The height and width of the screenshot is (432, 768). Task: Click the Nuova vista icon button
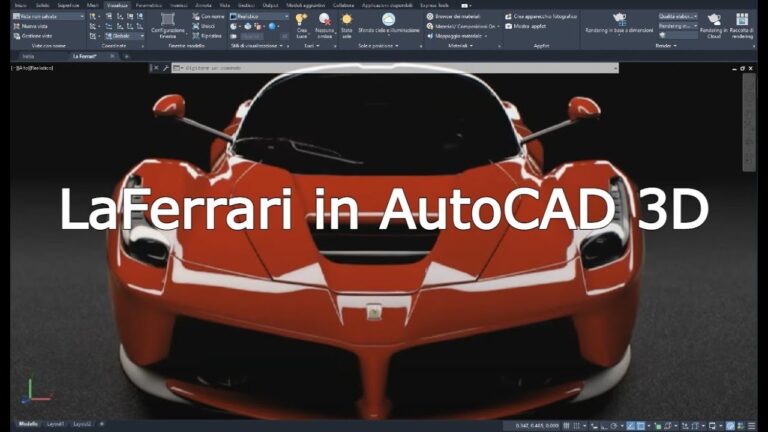coord(17,26)
